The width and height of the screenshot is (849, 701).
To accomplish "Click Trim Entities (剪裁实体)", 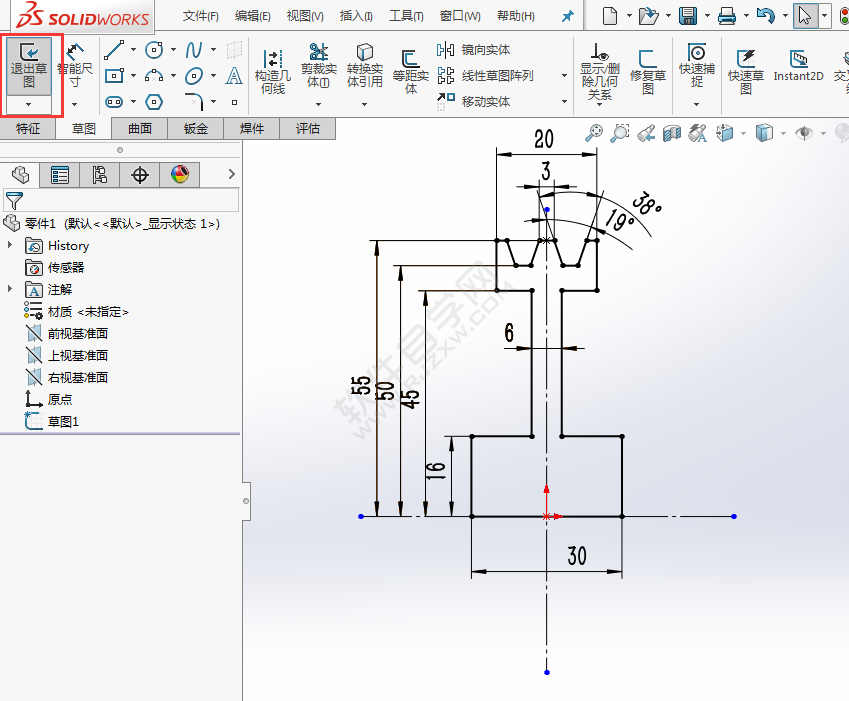I will pyautogui.click(x=318, y=66).
